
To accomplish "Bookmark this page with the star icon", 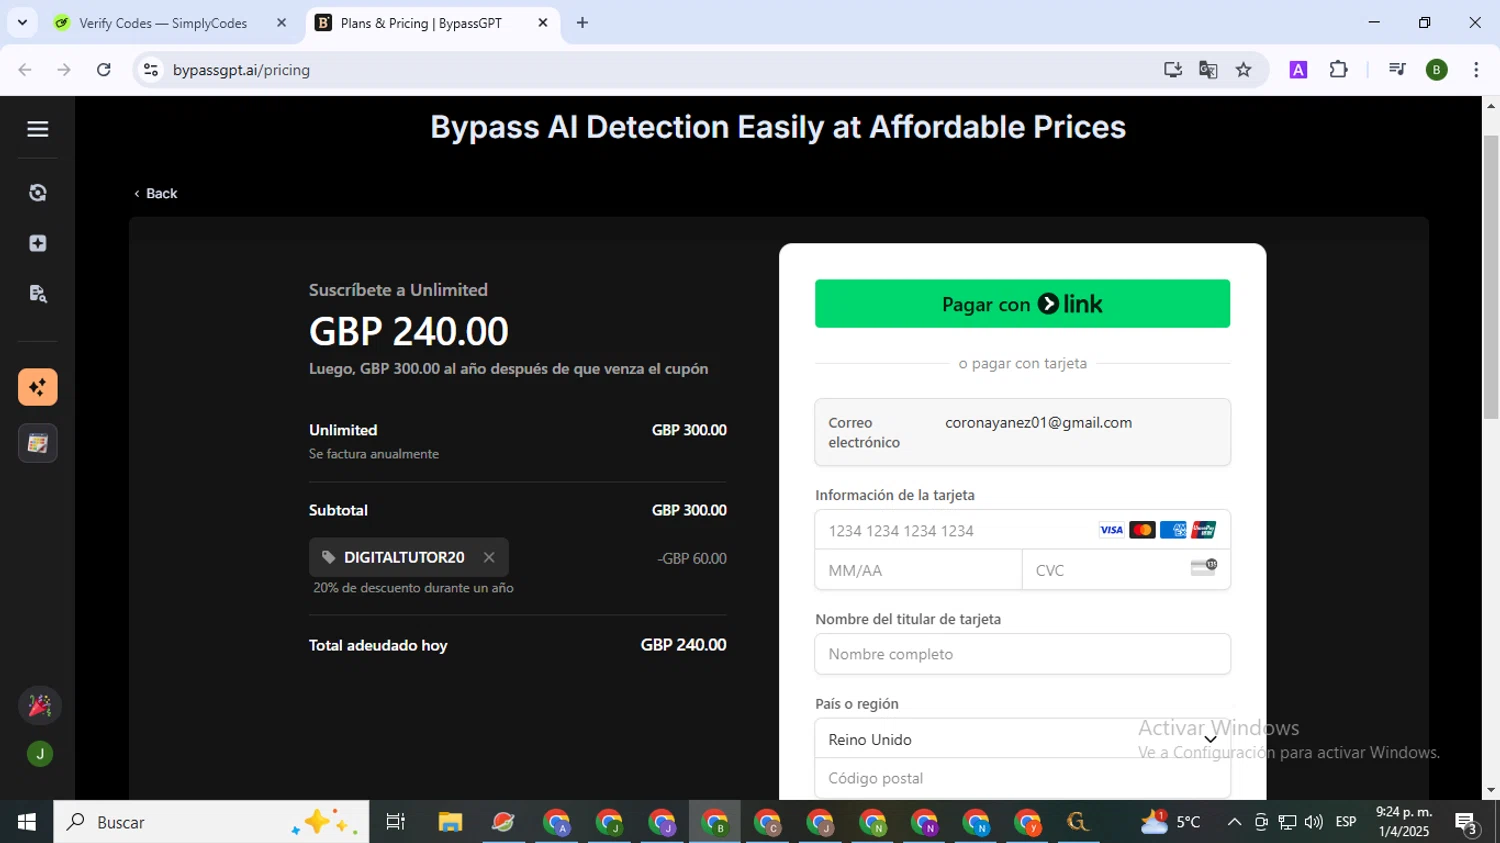I will pos(1243,70).
